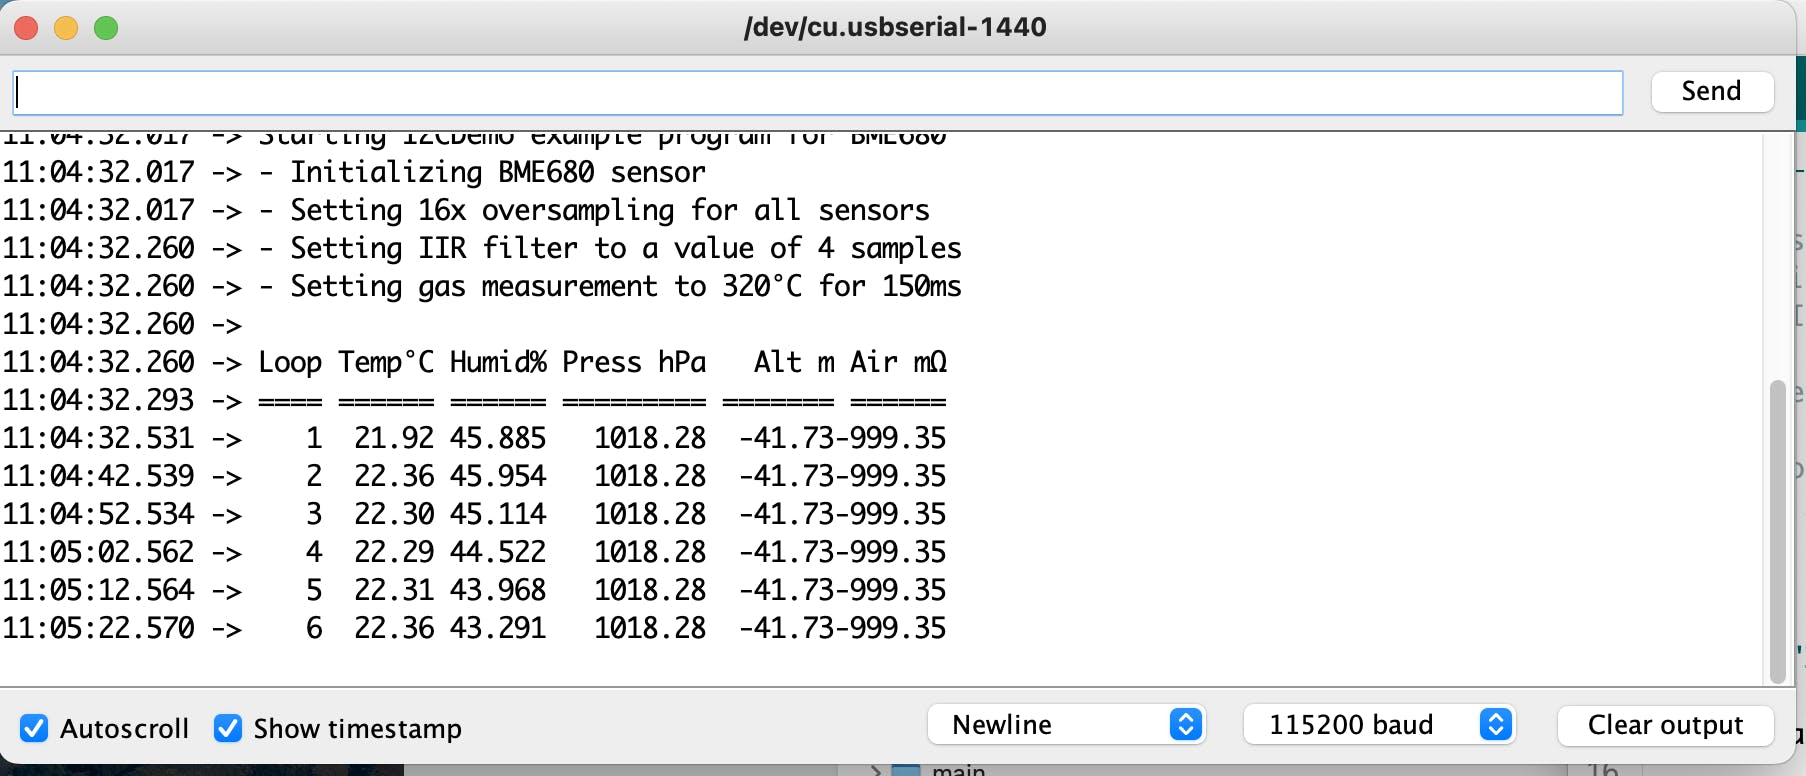Close the serial monitor window
Screen dimensions: 1806x776
tap(26, 28)
